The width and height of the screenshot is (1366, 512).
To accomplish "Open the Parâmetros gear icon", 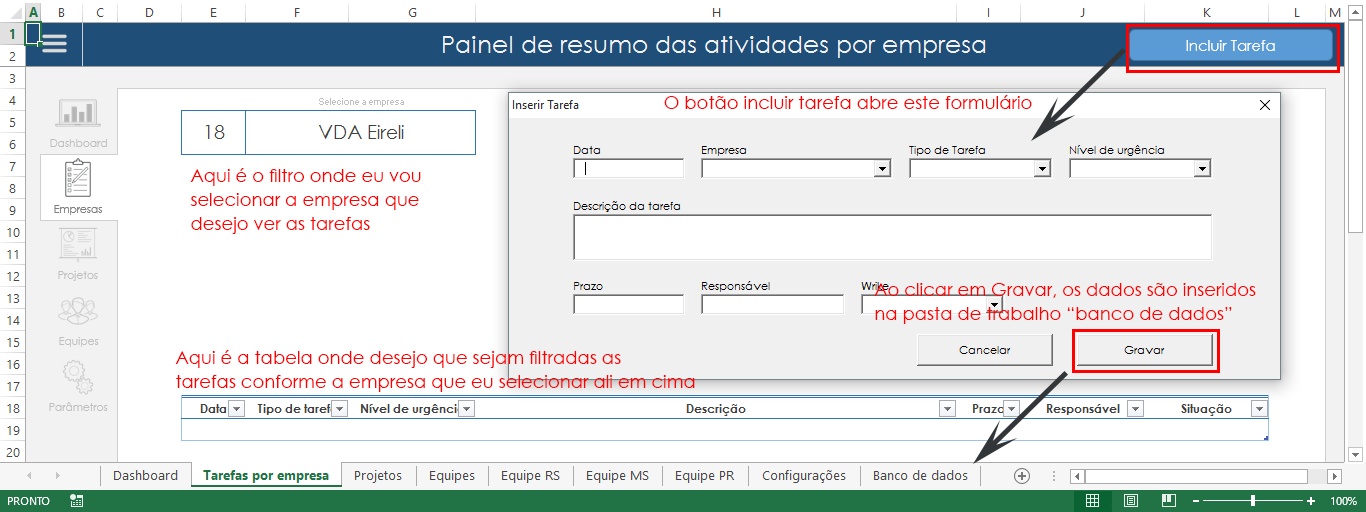I will 78,376.
